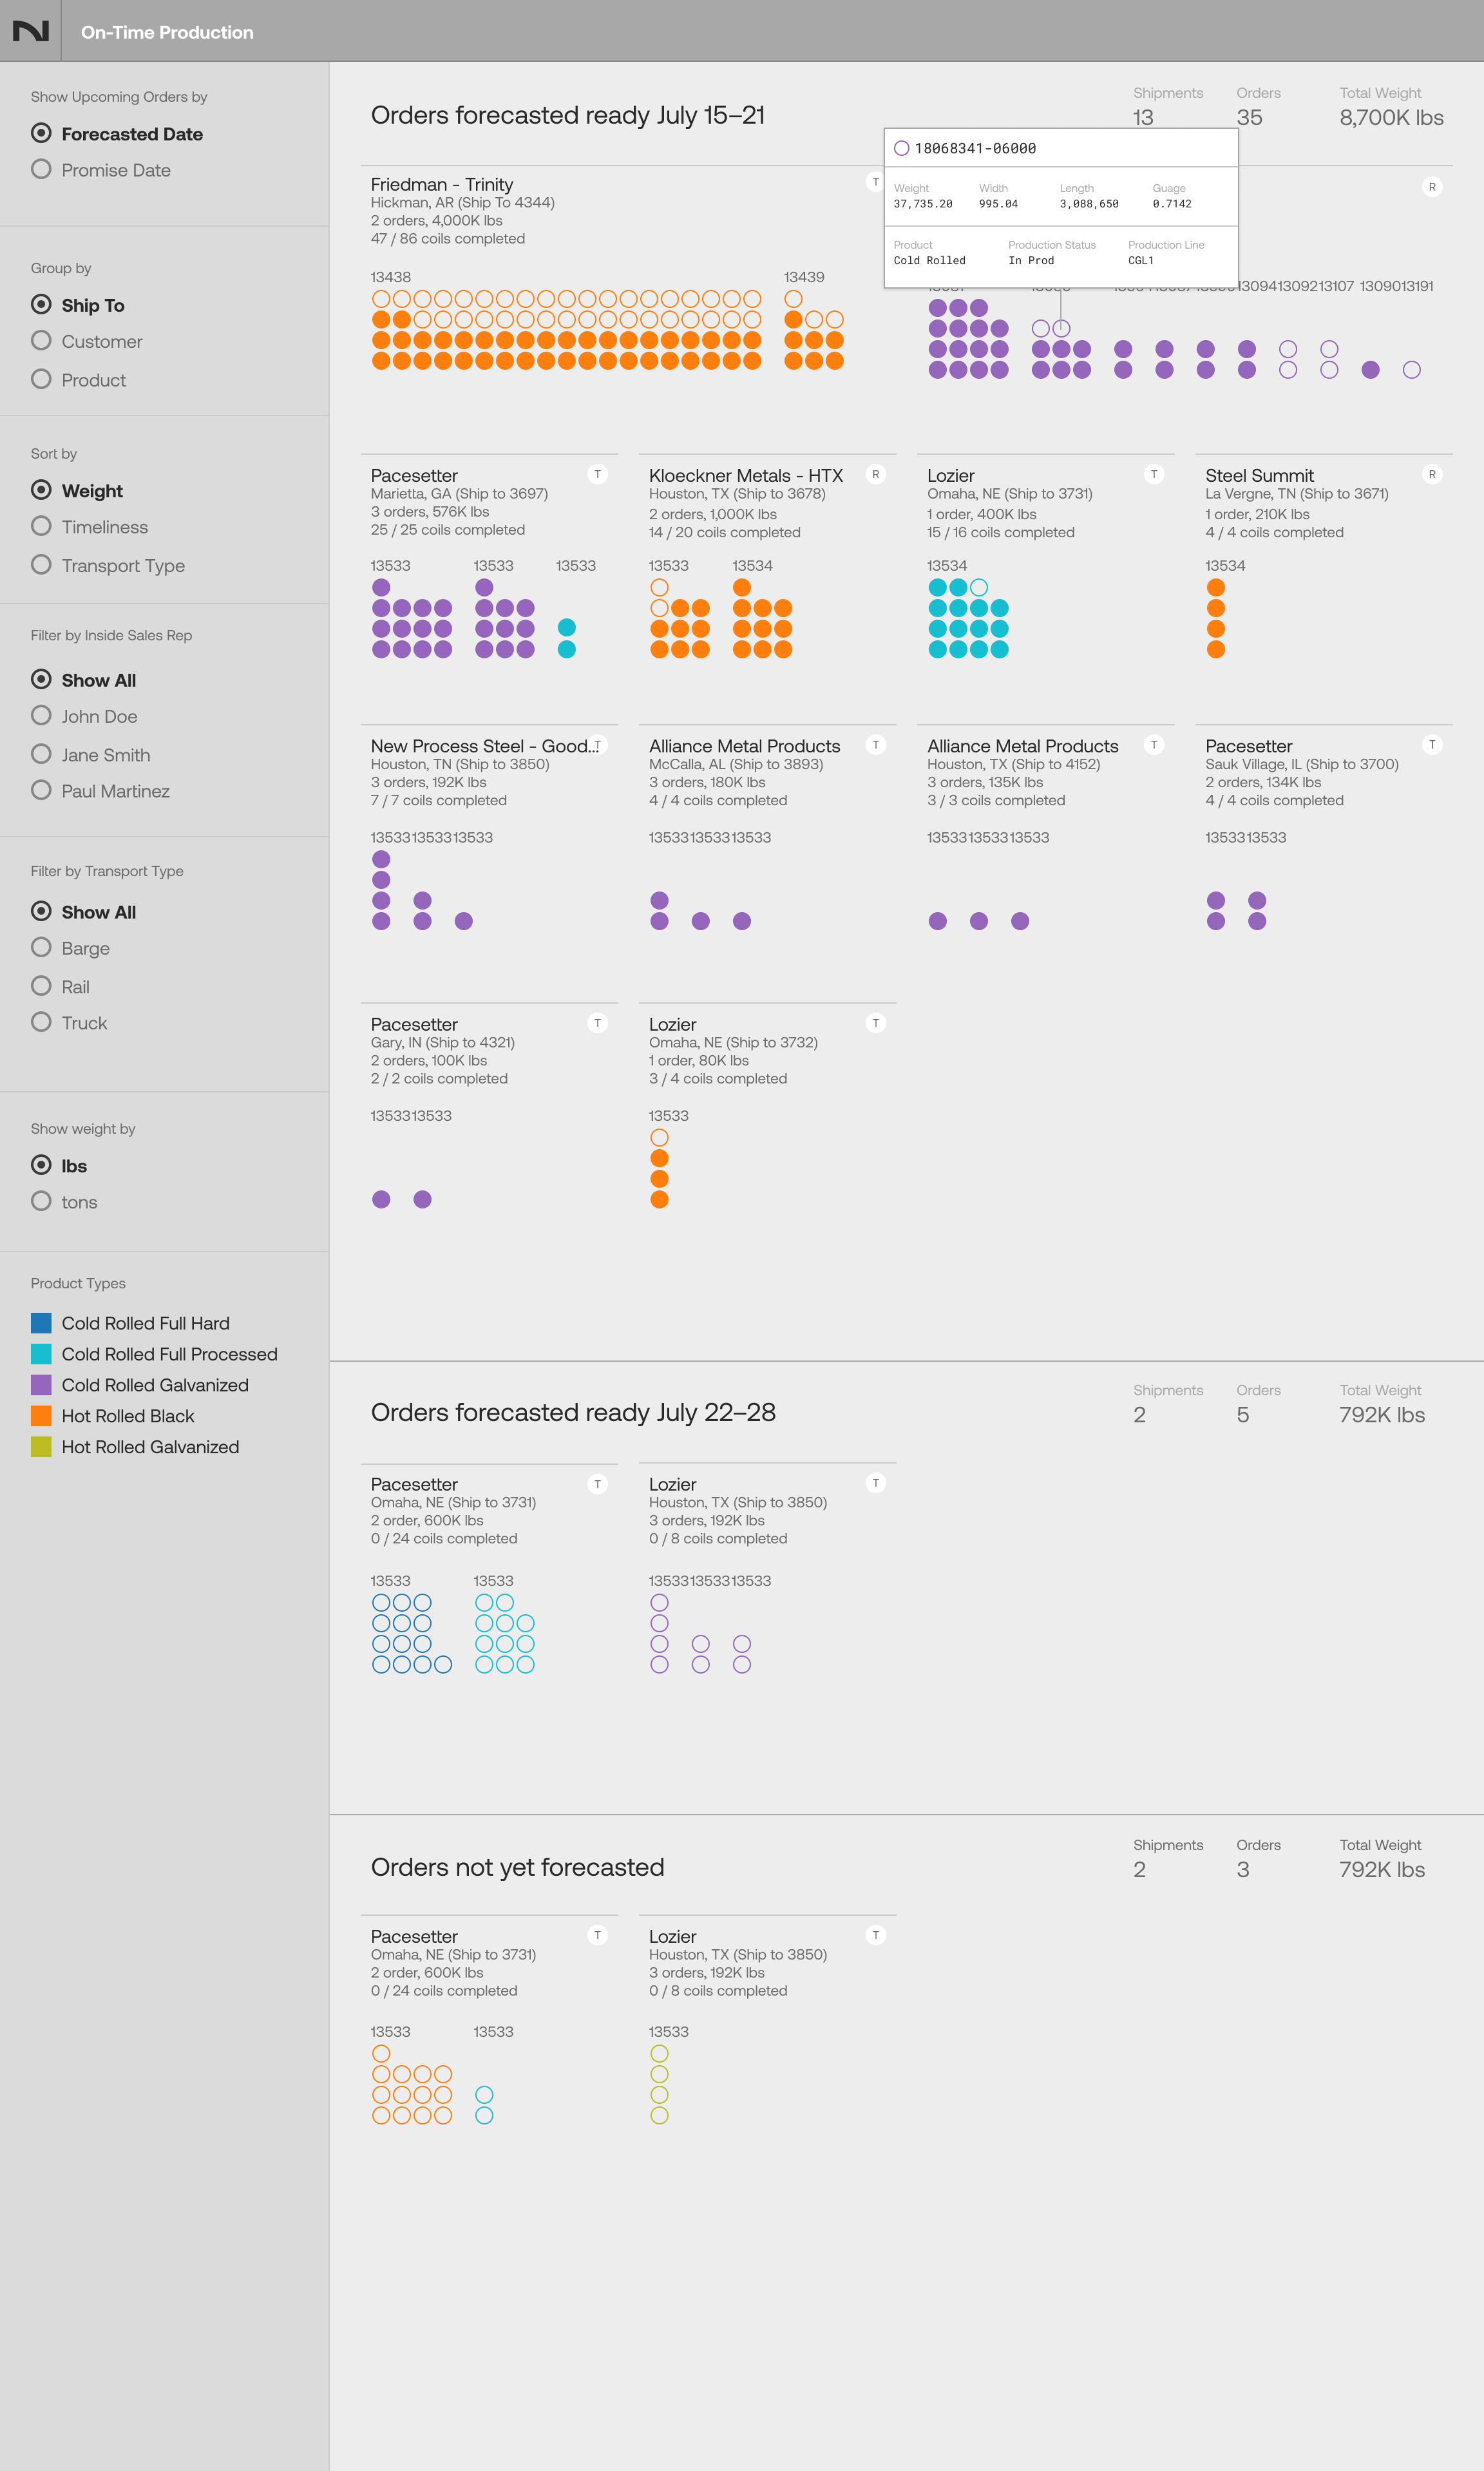Click the CGL1 production line value
The width and height of the screenshot is (1484, 2471).
pyautogui.click(x=1140, y=260)
